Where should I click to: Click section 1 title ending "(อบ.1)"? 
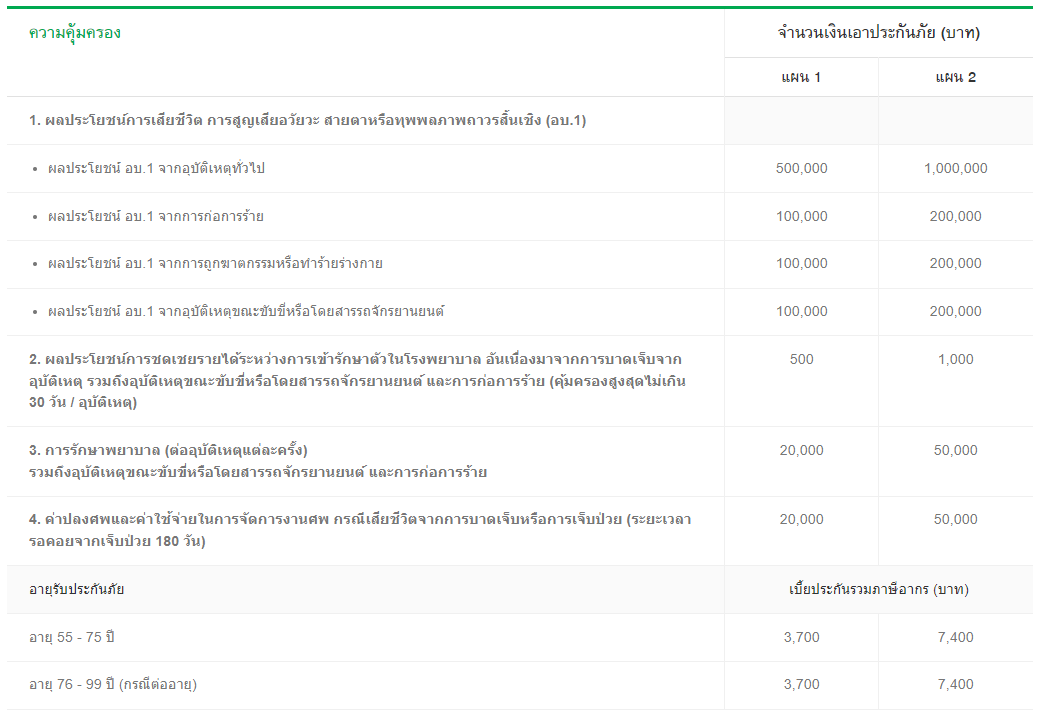[307, 121]
